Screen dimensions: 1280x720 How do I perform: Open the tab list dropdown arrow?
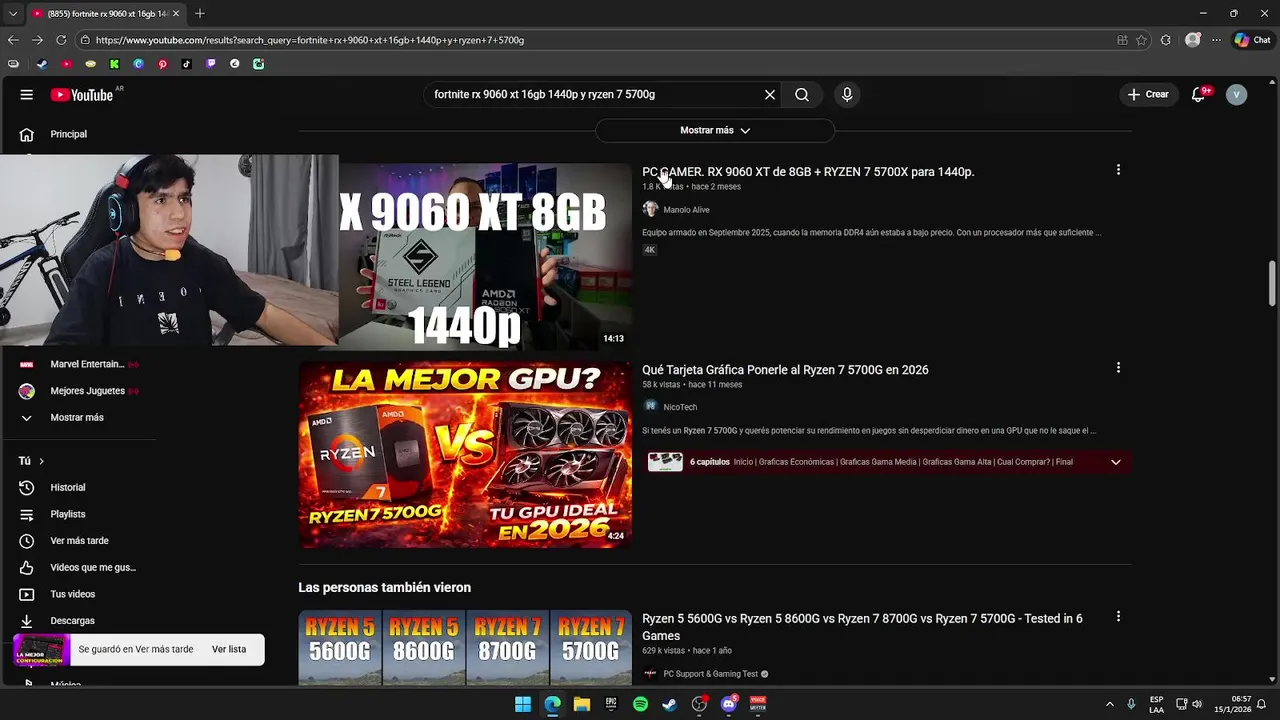(x=13, y=13)
